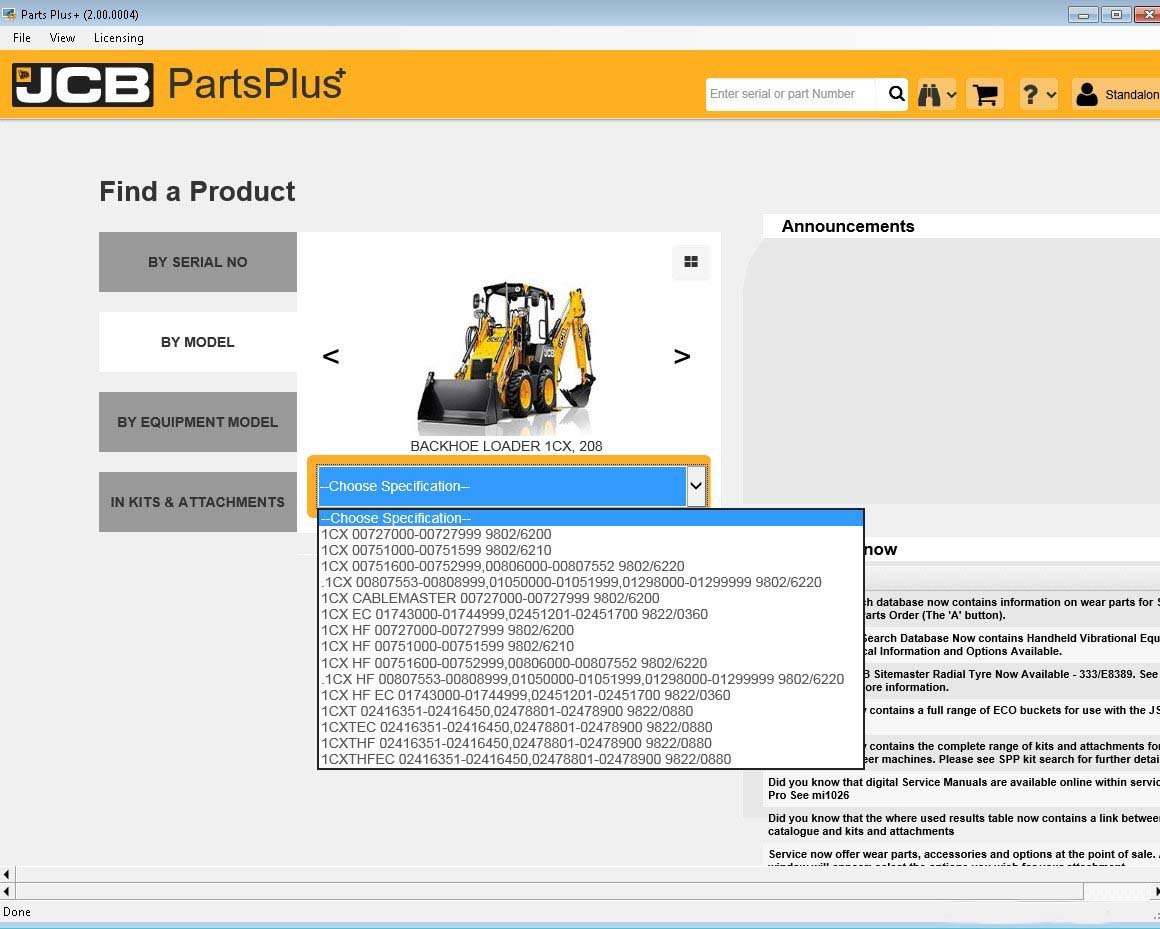Select 1CX HF 00751000-00751599 9802/6210

click(591, 646)
